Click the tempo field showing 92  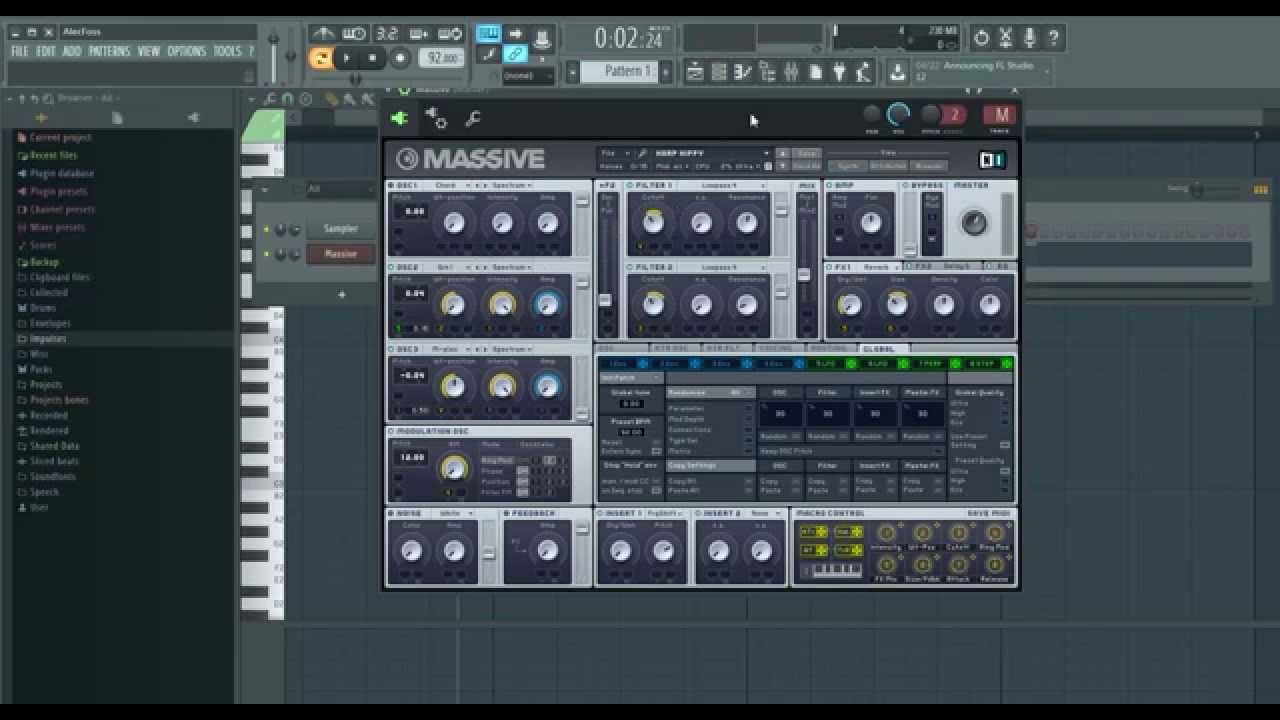pos(441,58)
